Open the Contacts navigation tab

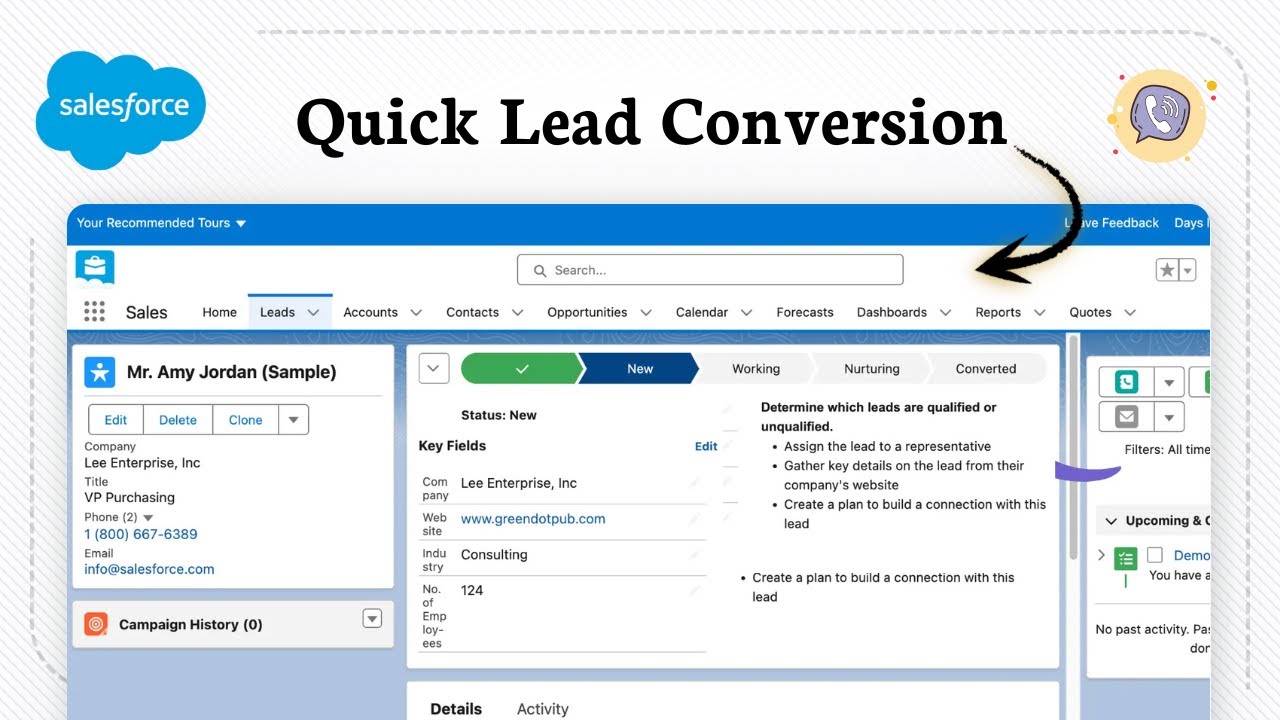coord(472,312)
